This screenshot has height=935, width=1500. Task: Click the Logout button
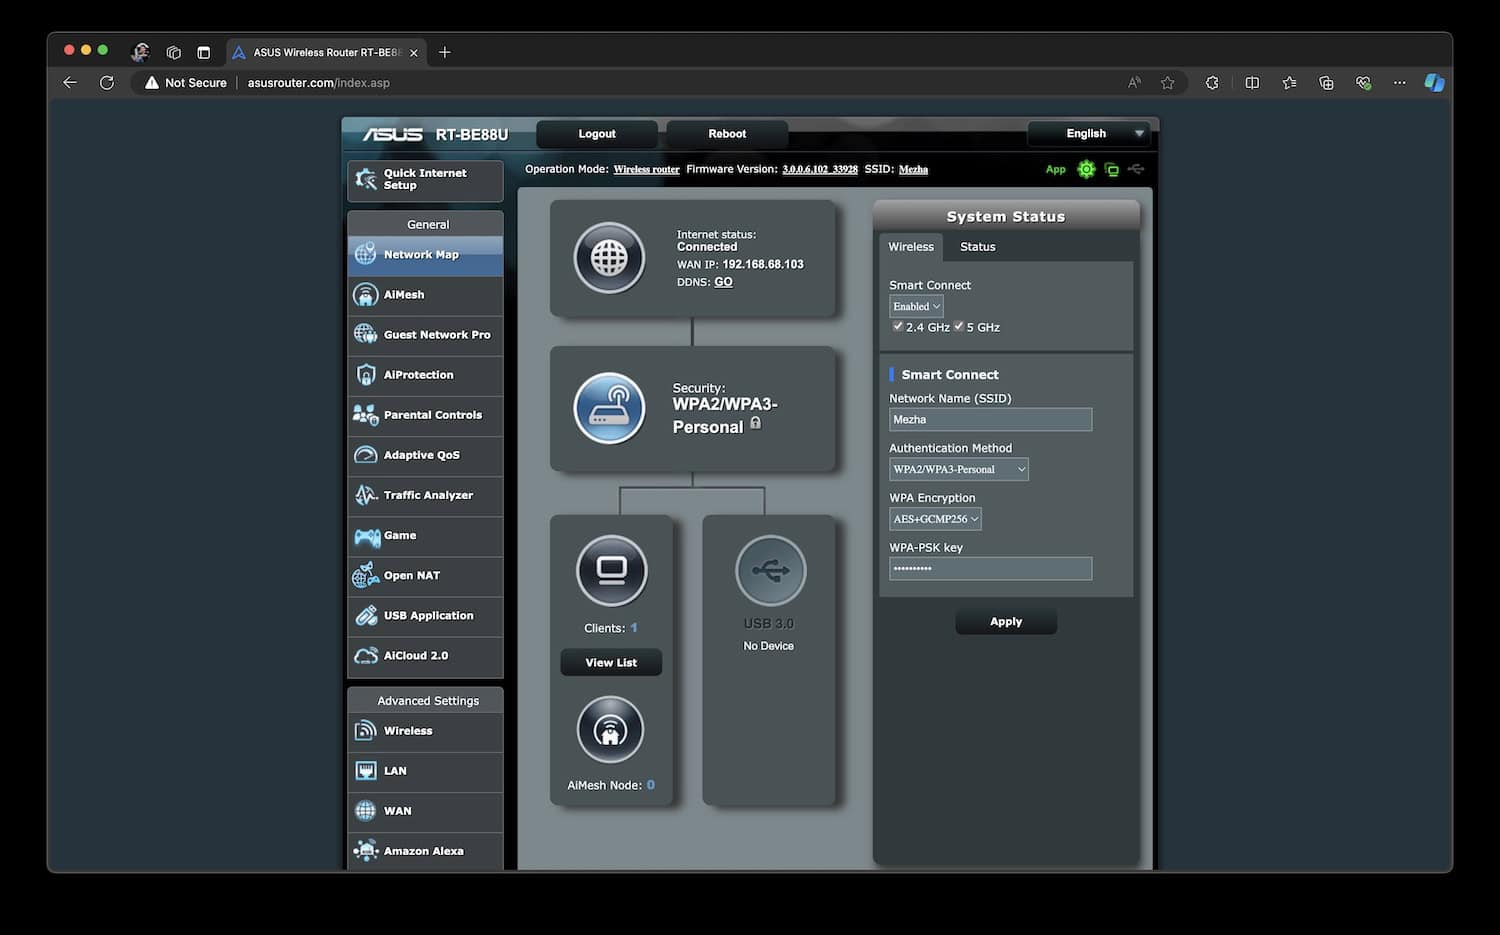tap(597, 134)
